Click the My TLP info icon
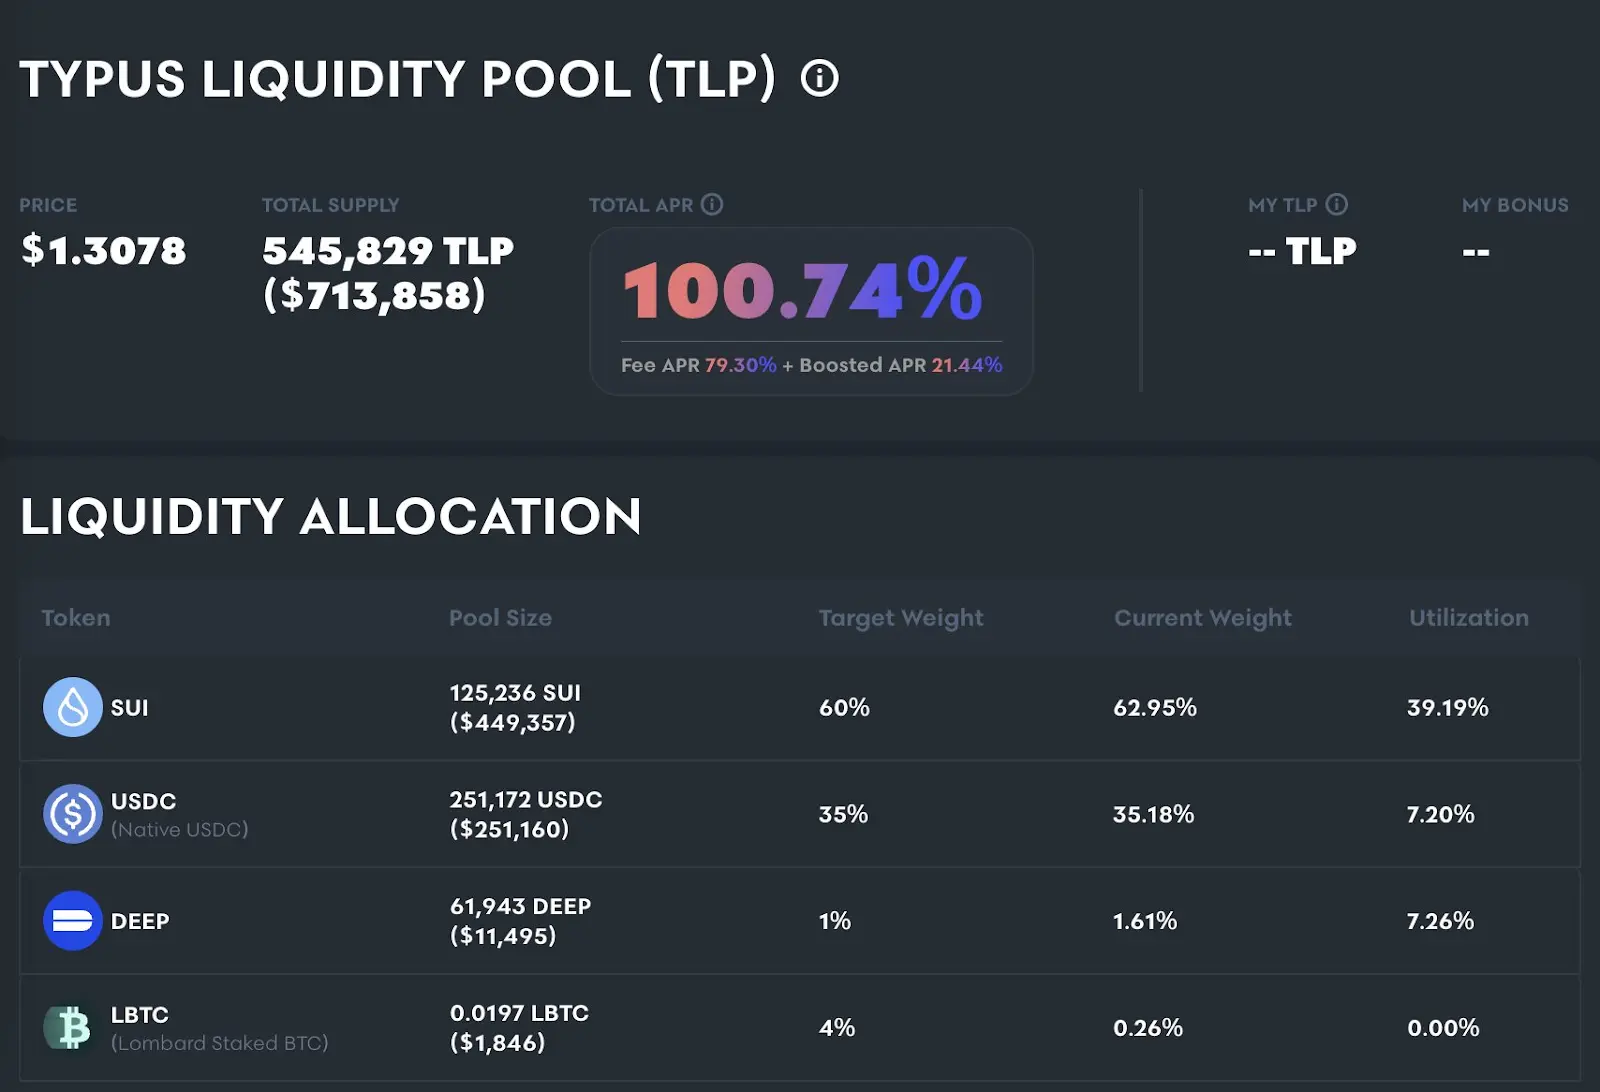The image size is (1600, 1092). [1337, 204]
